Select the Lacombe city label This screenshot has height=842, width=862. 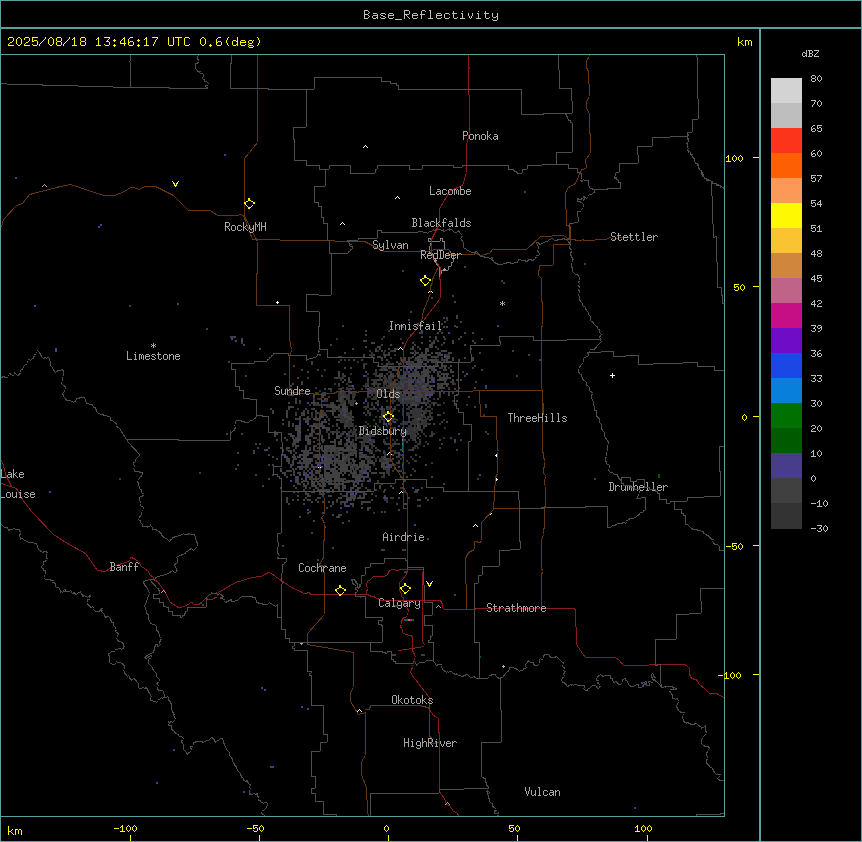[x=450, y=191]
